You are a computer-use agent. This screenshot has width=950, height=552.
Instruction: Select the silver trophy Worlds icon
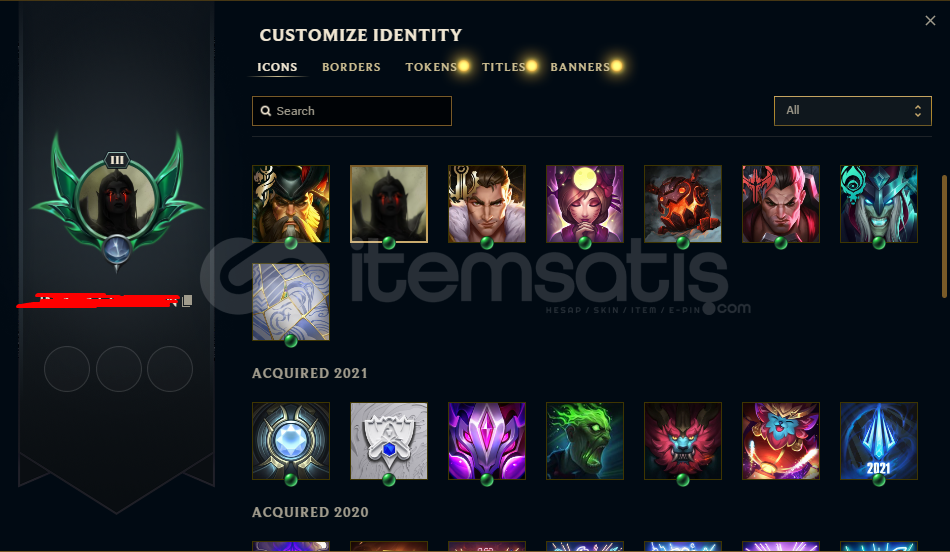click(x=389, y=441)
